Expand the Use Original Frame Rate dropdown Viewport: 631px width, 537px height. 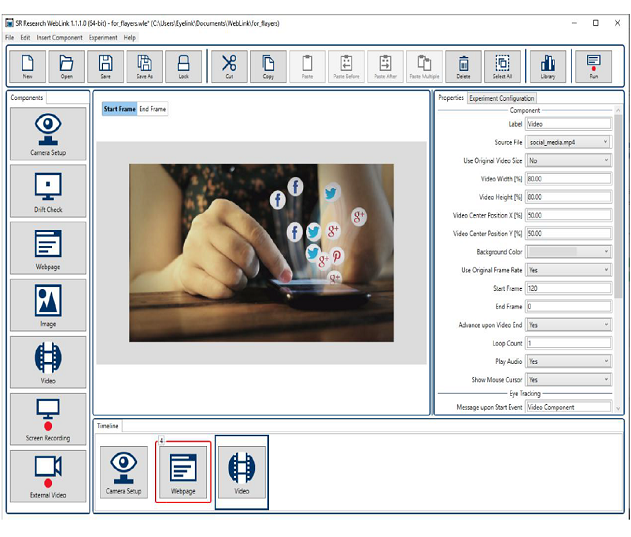pyautogui.click(x=569, y=270)
